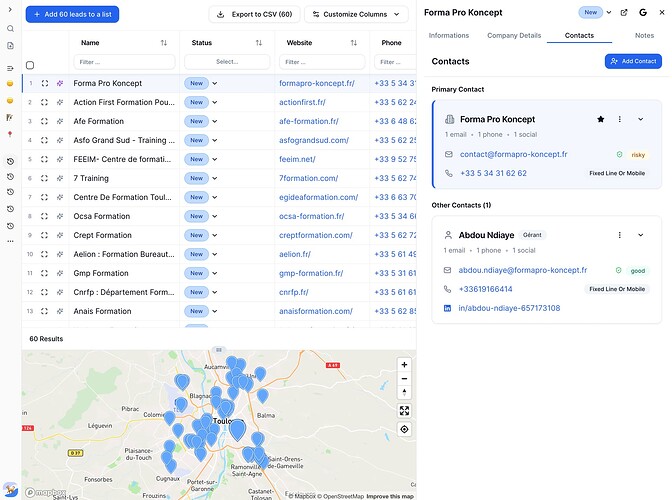The height and width of the screenshot is (500, 672).
Task: Zoom in on the map
Action: (404, 365)
